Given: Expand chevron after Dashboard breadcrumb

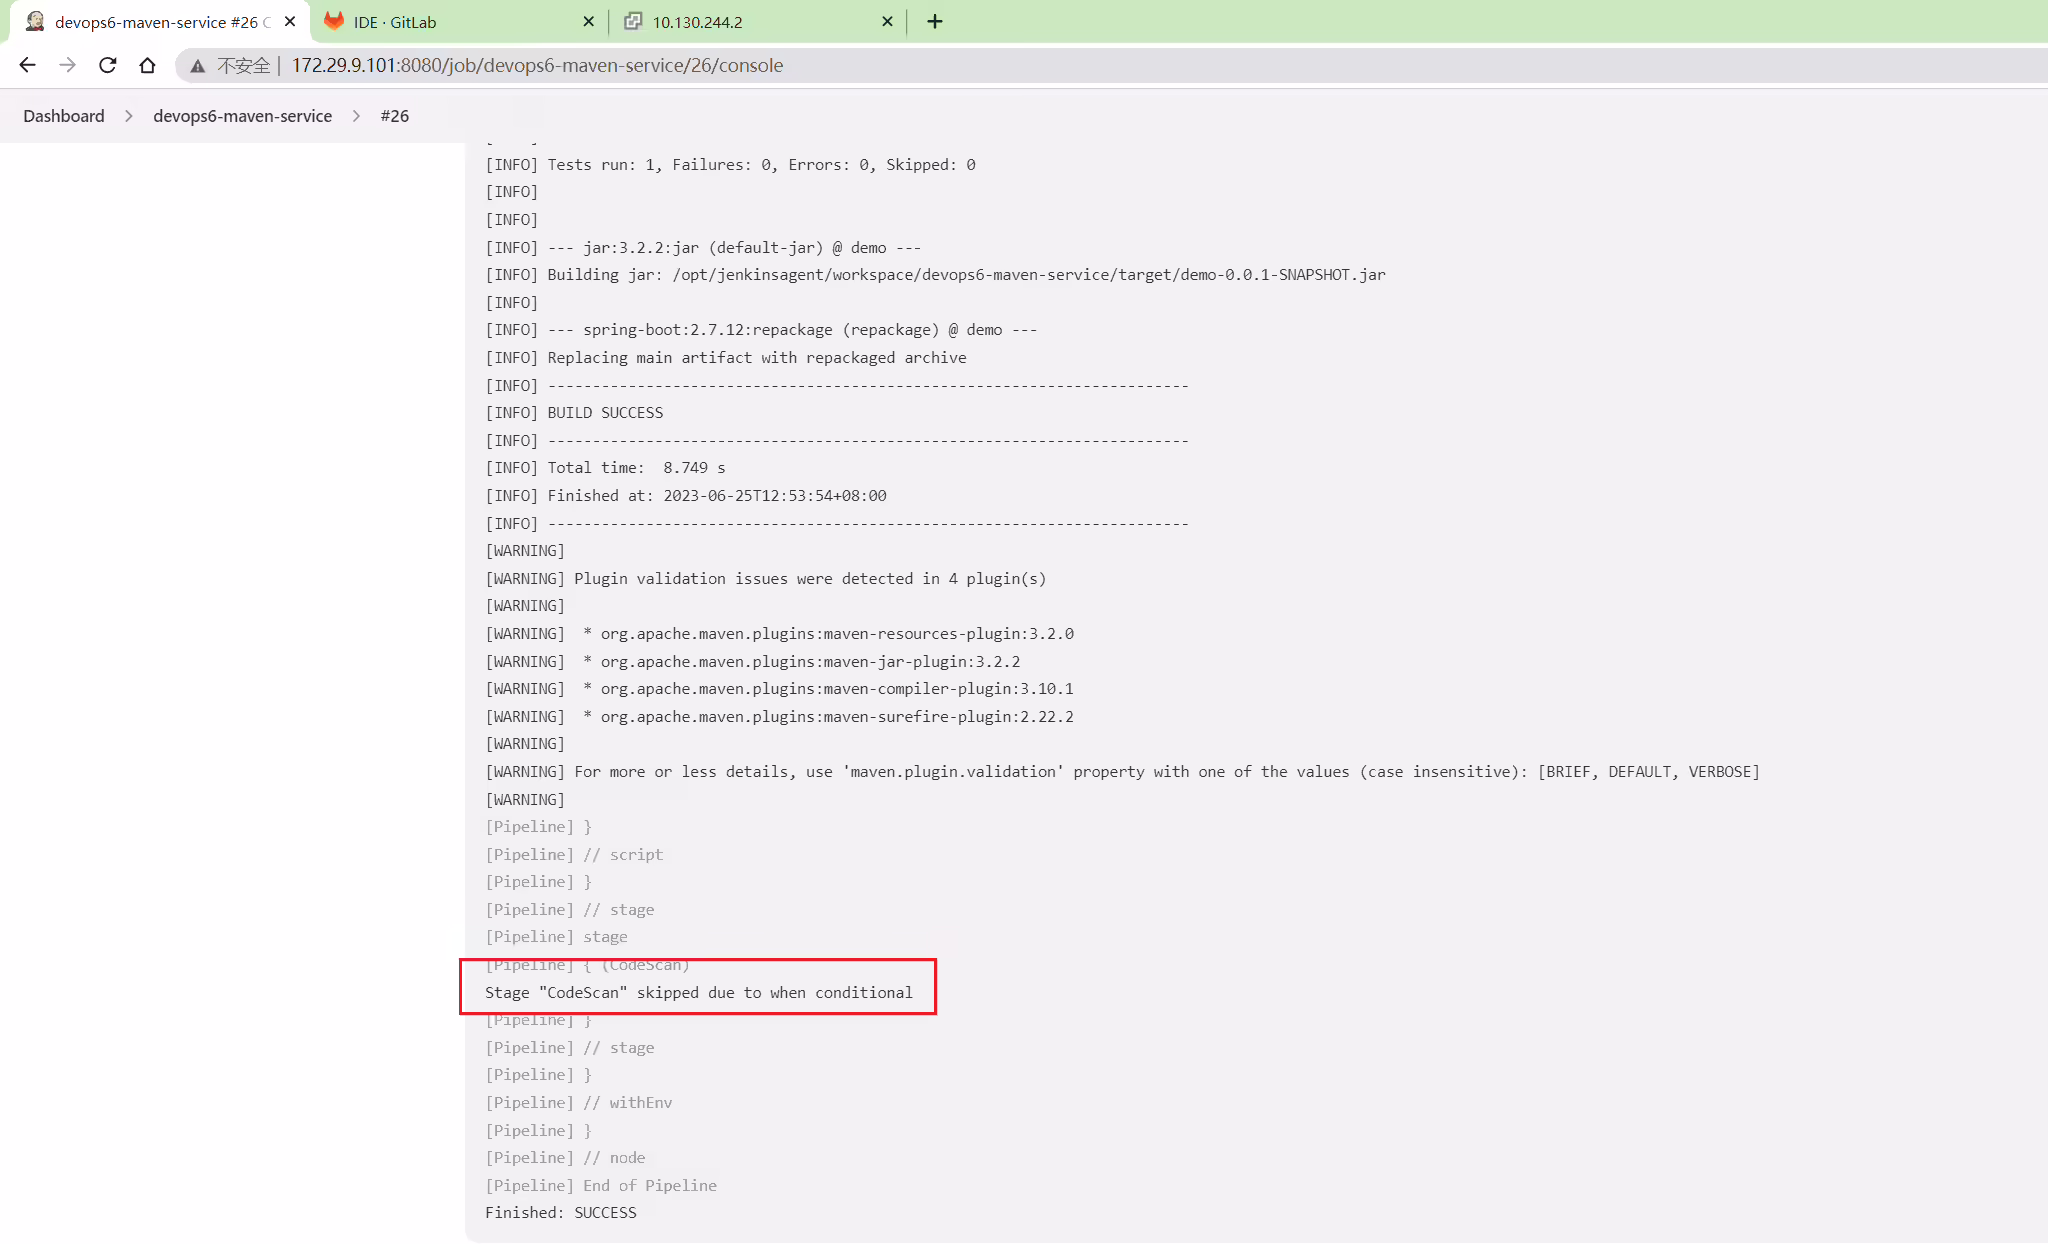Looking at the screenshot, I should pos(129,116).
